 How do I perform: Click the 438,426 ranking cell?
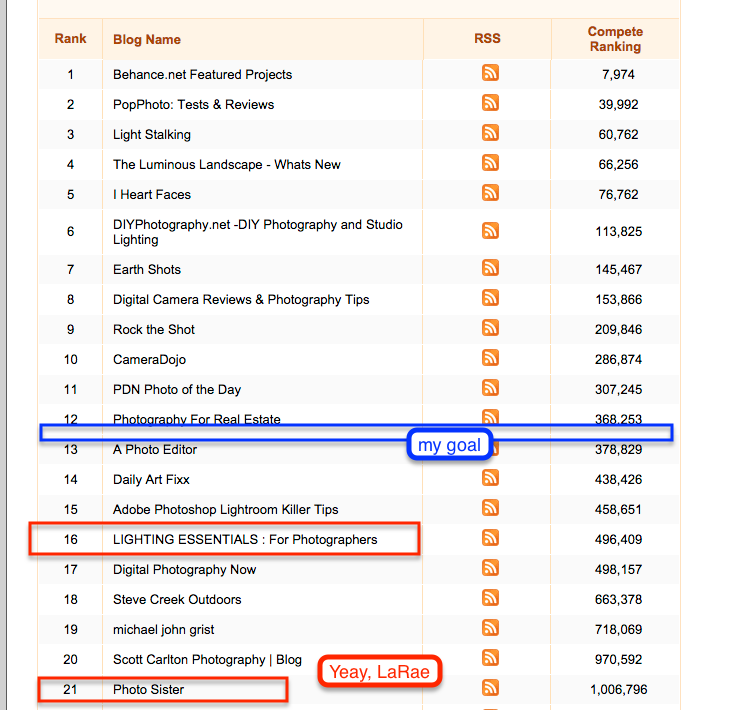click(618, 479)
